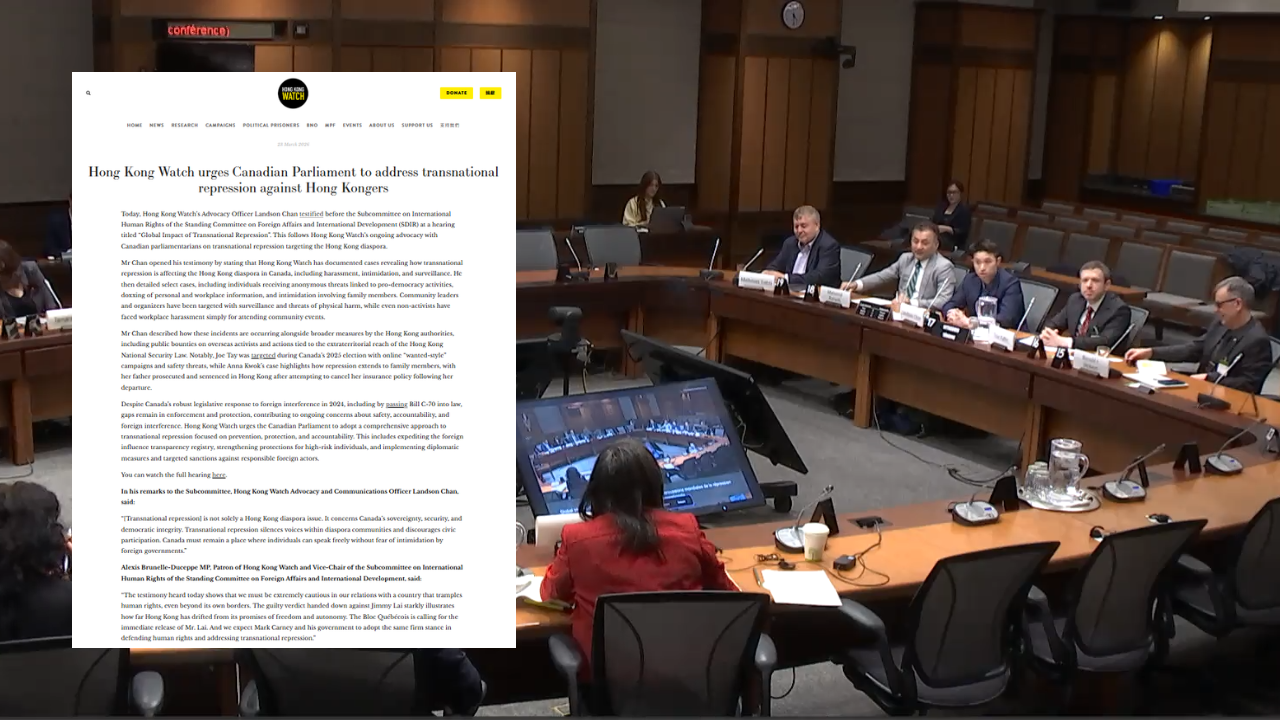The width and height of the screenshot is (1280, 720).
Task: Click 'here' to watch full hearing
Action: [218, 475]
